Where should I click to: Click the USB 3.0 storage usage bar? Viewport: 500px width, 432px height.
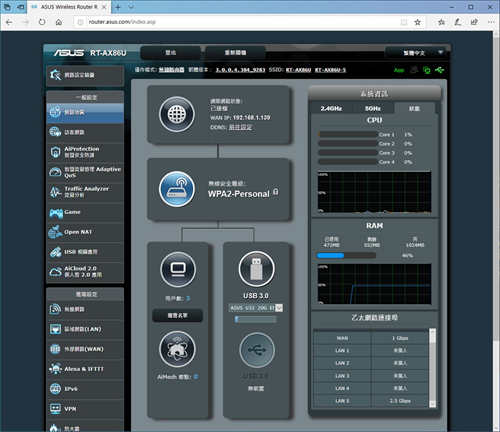pos(256,319)
